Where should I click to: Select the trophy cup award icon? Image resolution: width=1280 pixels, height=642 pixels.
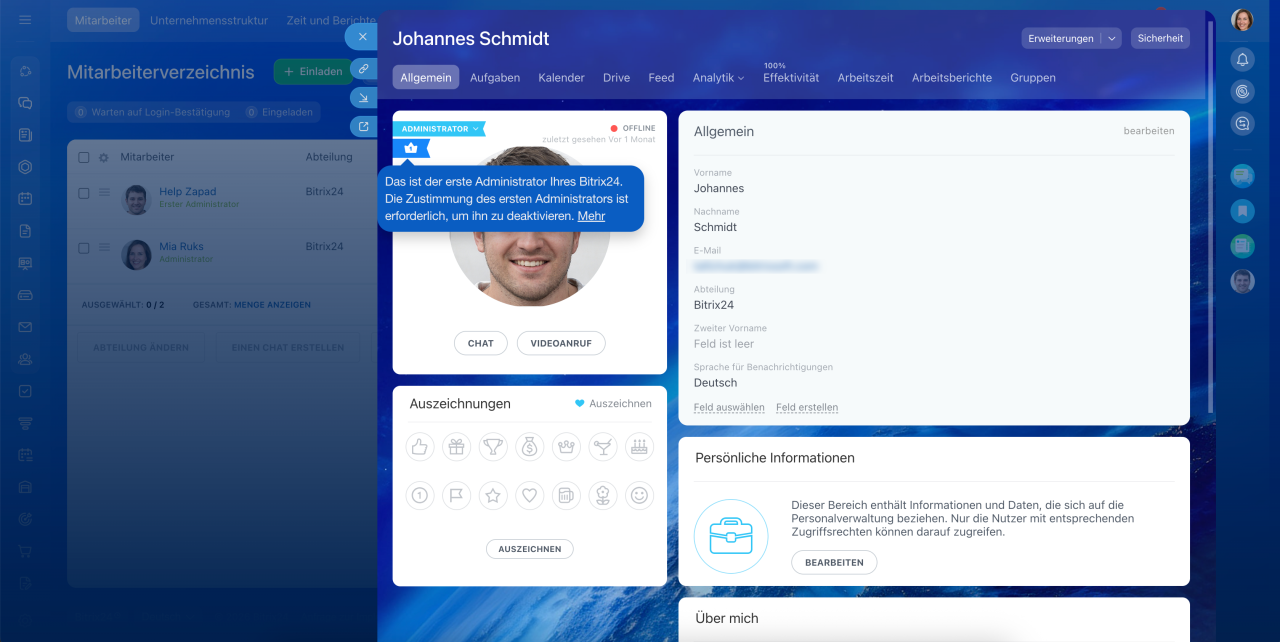(x=493, y=447)
